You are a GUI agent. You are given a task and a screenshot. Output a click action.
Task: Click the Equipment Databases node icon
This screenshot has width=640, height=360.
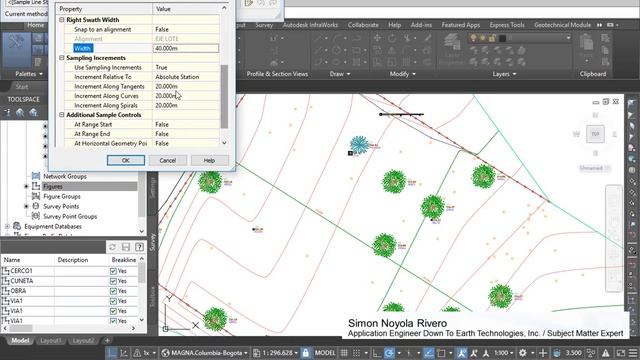click(x=17, y=226)
